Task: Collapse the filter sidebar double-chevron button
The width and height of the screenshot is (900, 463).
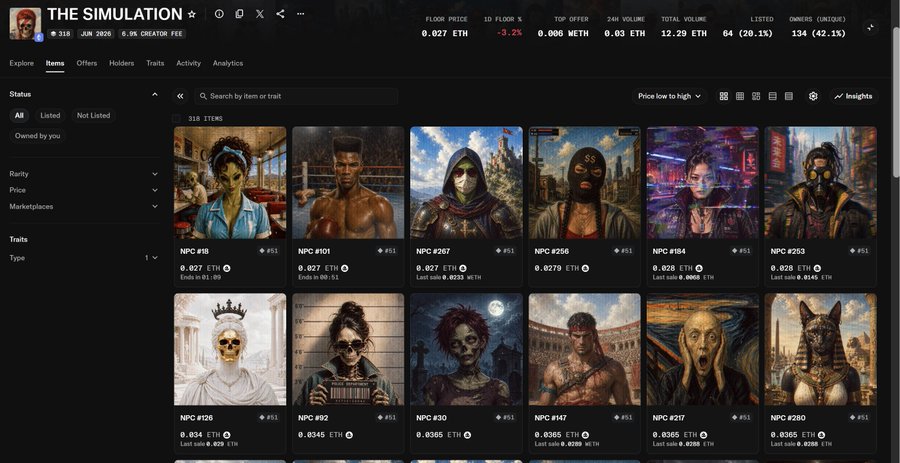Action: pyautogui.click(x=180, y=96)
